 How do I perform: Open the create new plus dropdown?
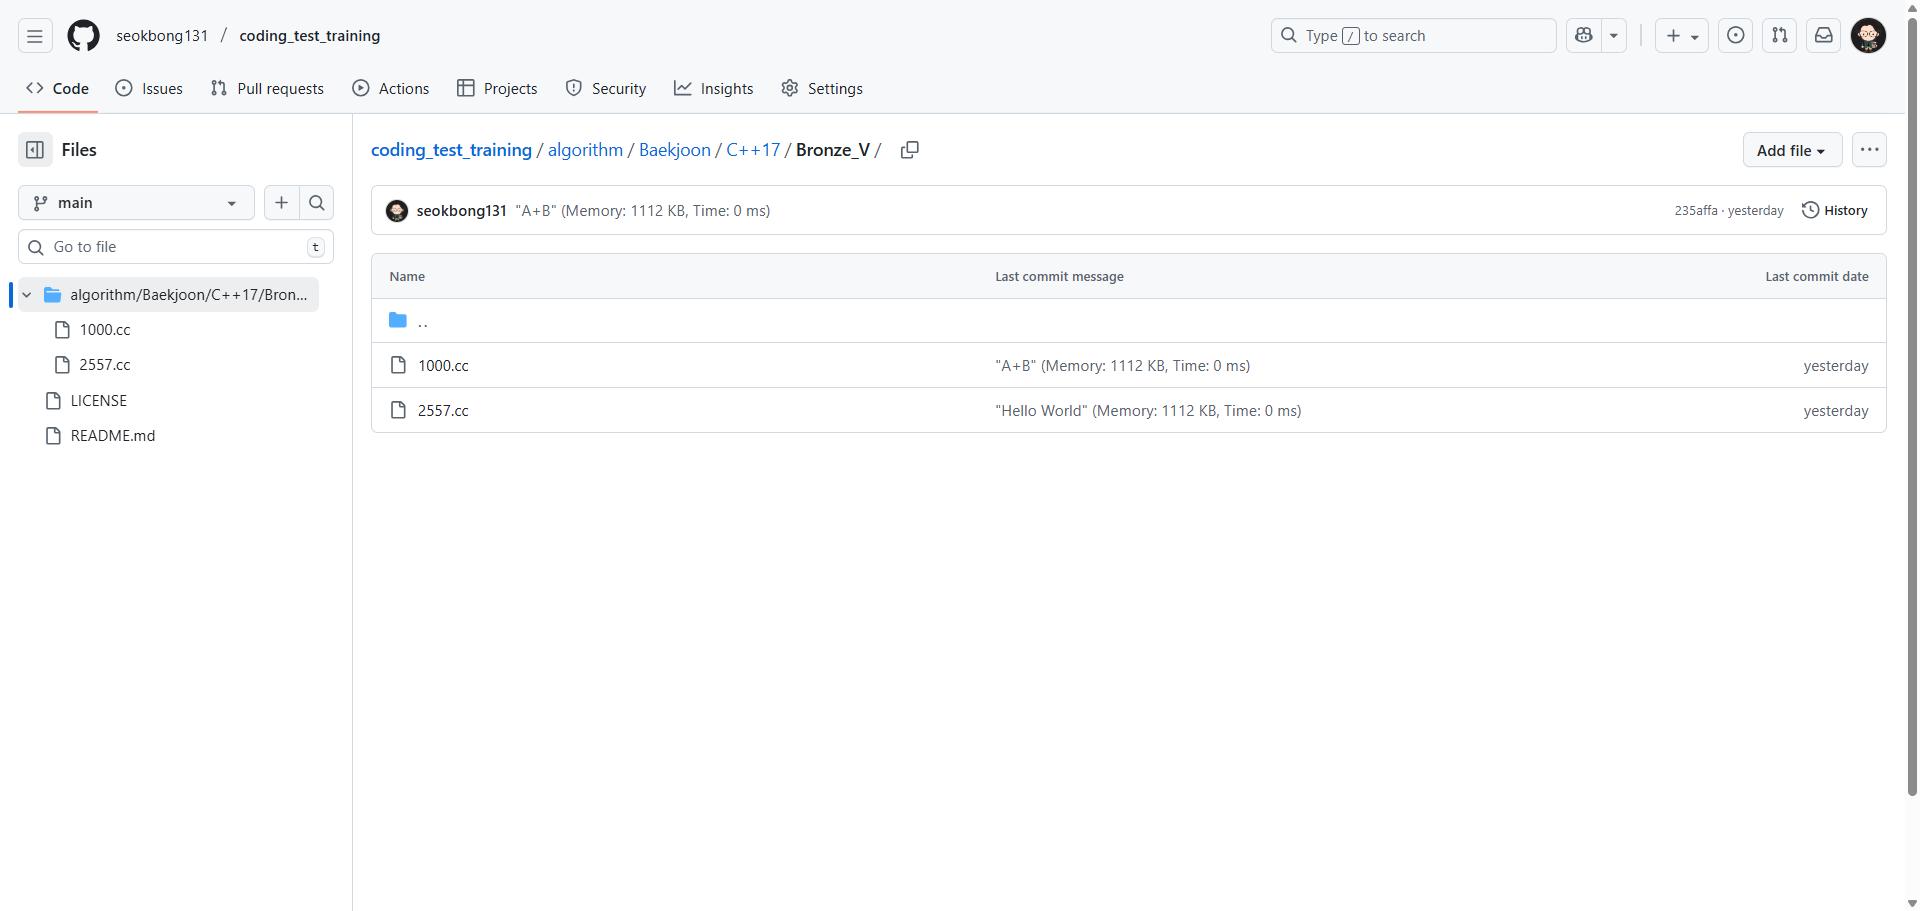pyautogui.click(x=1681, y=36)
